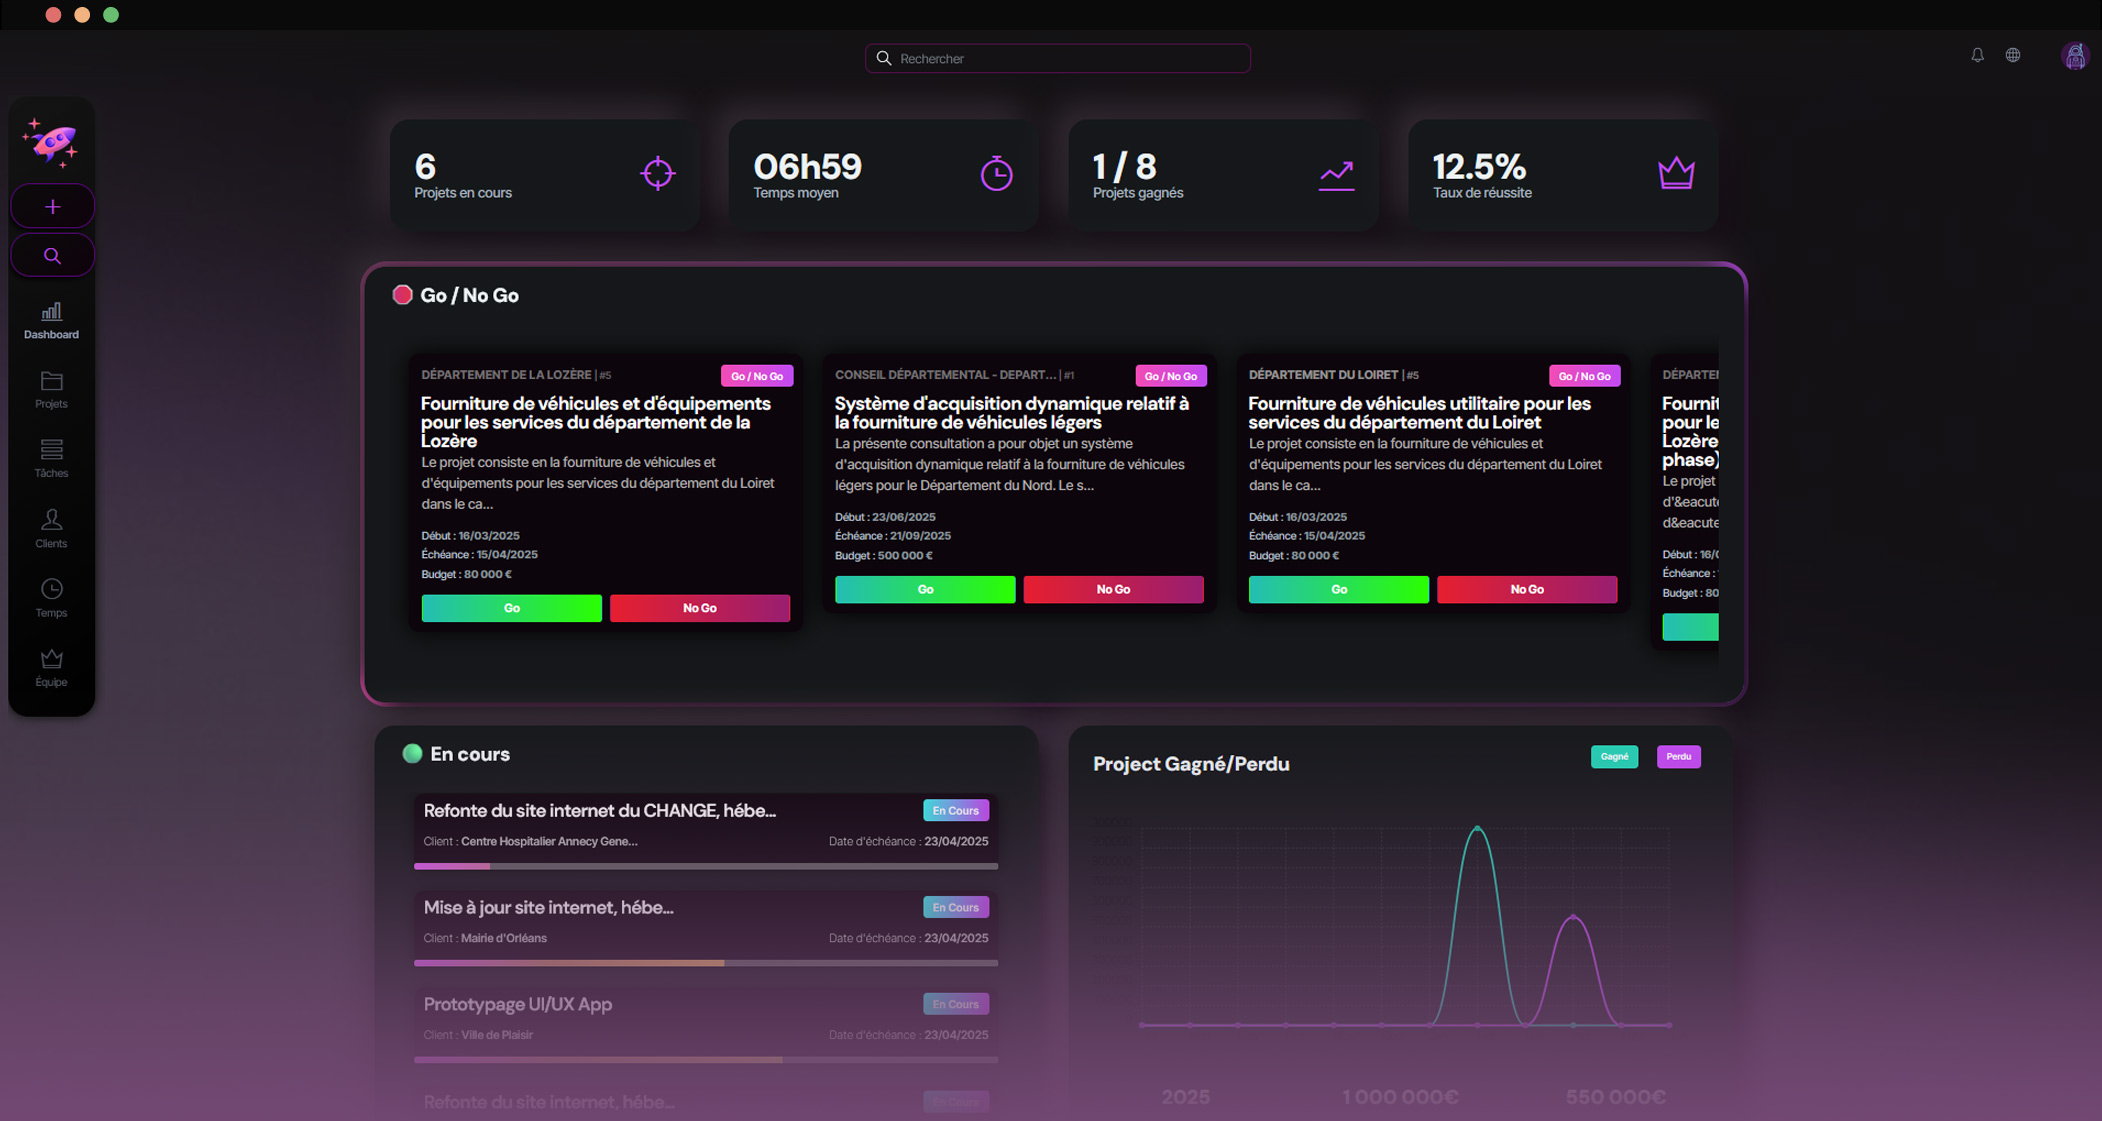Click the teal Gagné peak on chart
The image size is (2102, 1121).
1477,828
